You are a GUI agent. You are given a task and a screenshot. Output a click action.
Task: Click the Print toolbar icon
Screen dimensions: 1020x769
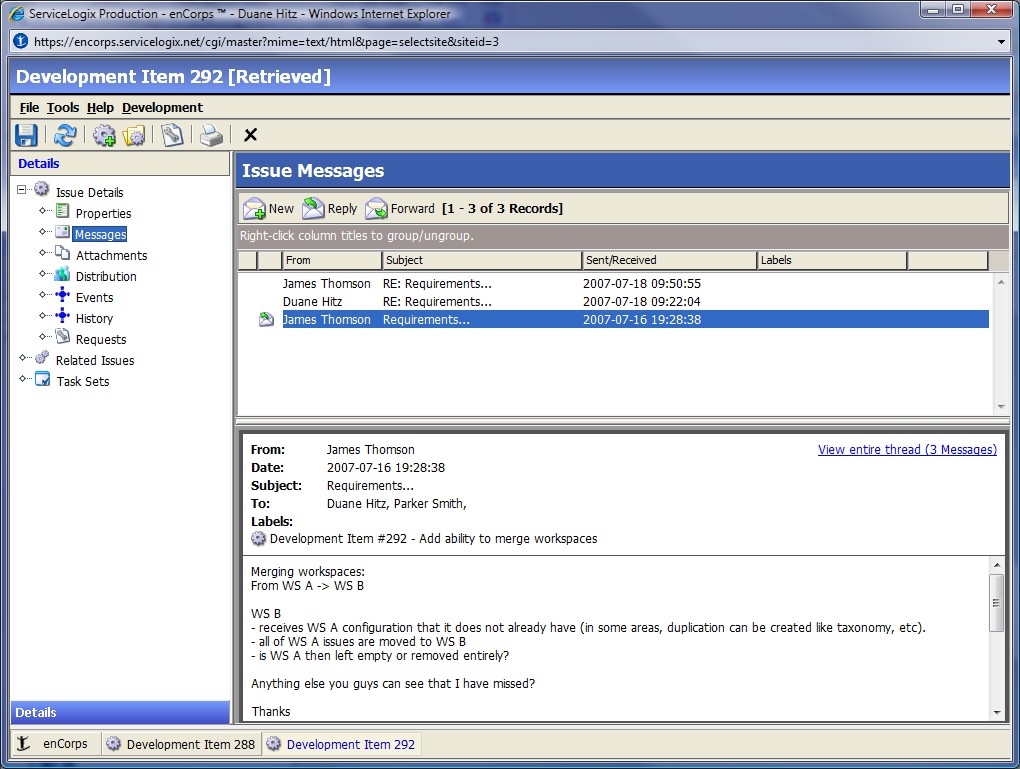click(211, 135)
